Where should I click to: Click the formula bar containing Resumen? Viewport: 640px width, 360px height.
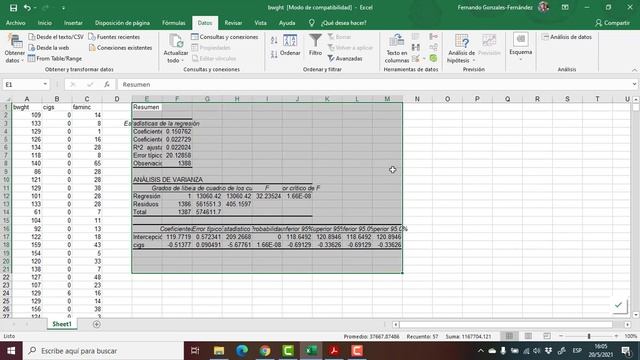tap(376, 84)
